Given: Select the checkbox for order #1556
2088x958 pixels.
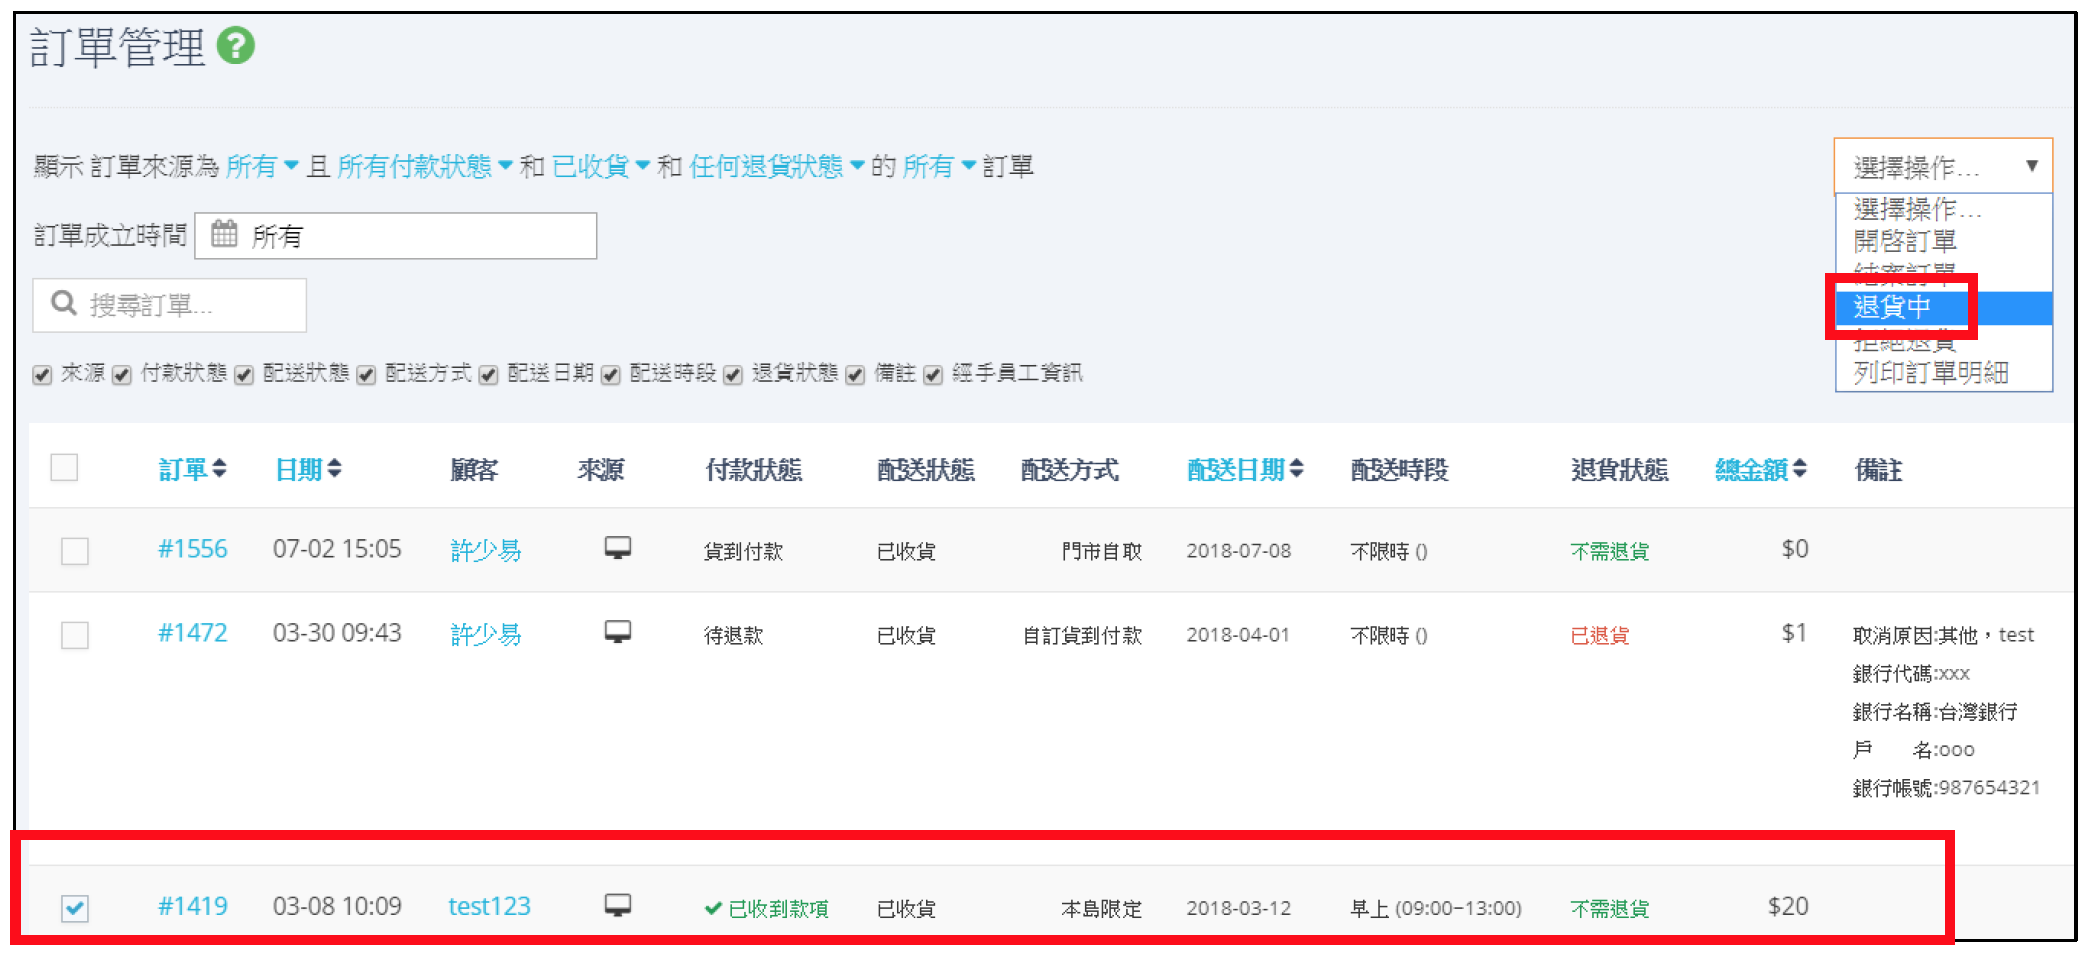Looking at the screenshot, I should pyautogui.click(x=75, y=551).
